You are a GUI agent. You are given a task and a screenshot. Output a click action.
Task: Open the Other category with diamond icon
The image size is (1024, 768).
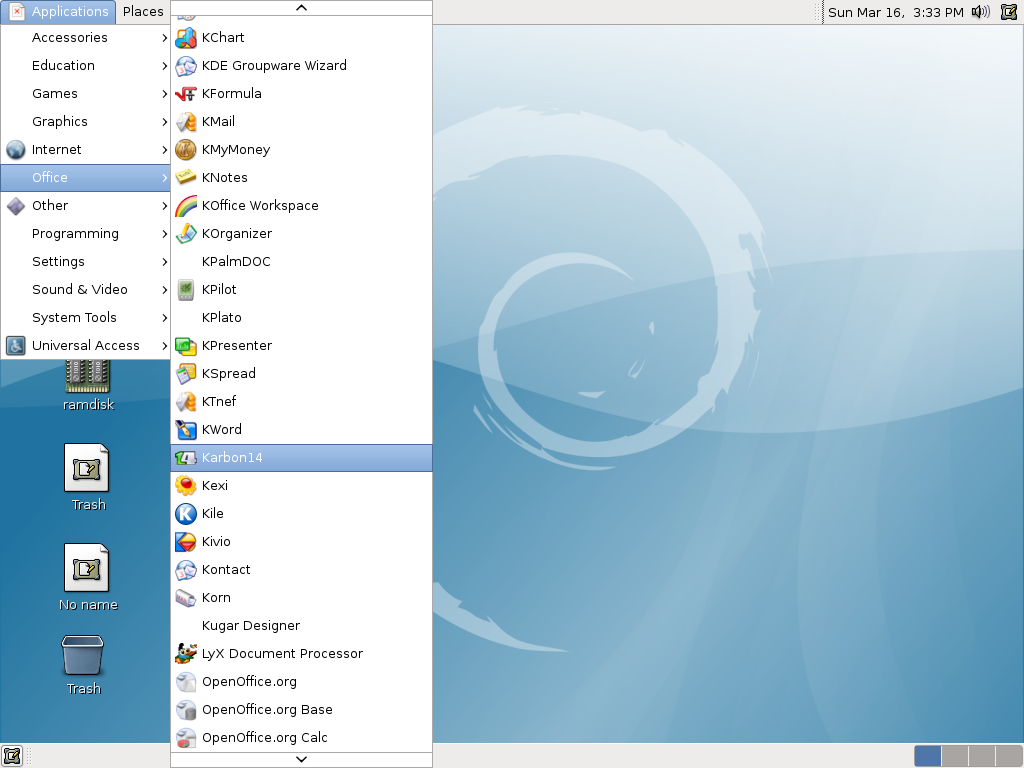click(x=86, y=206)
